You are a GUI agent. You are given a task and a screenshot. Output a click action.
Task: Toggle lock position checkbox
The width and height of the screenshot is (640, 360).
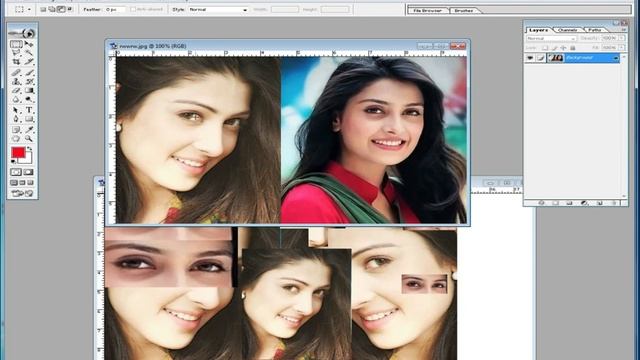pos(564,48)
